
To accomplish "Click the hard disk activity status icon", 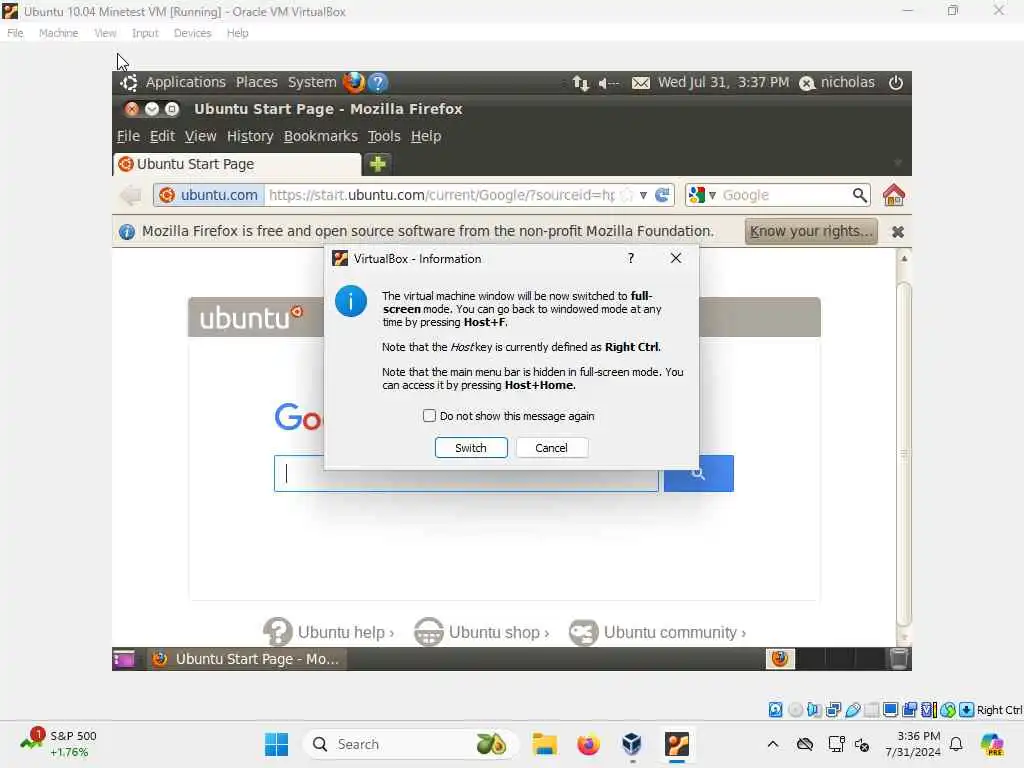I will [775, 710].
